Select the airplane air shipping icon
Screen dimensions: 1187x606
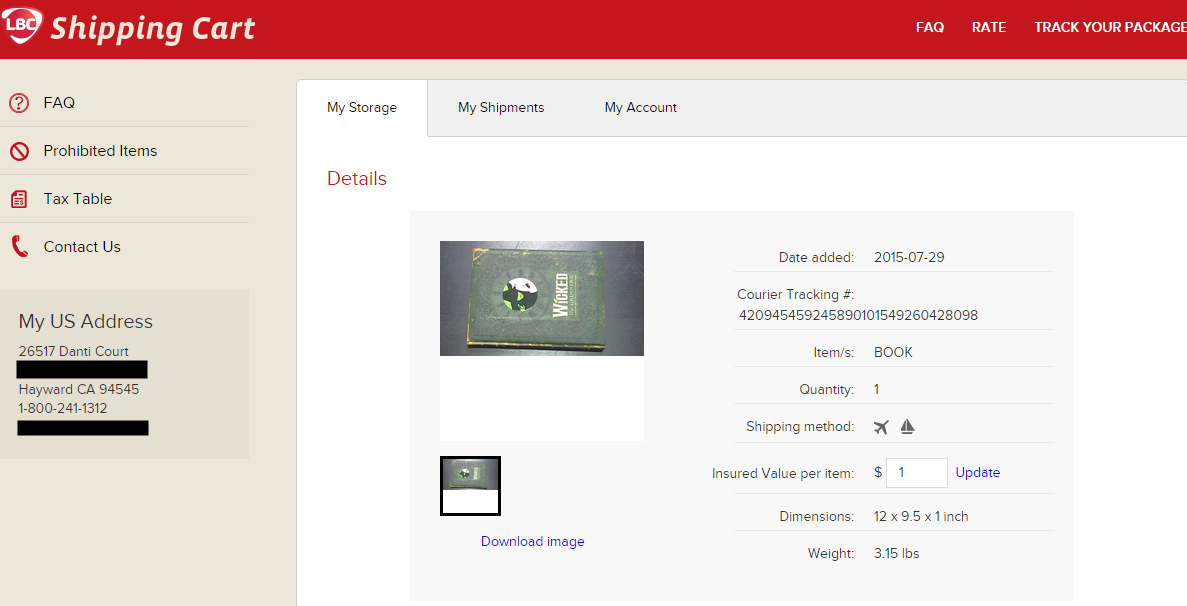pos(881,425)
